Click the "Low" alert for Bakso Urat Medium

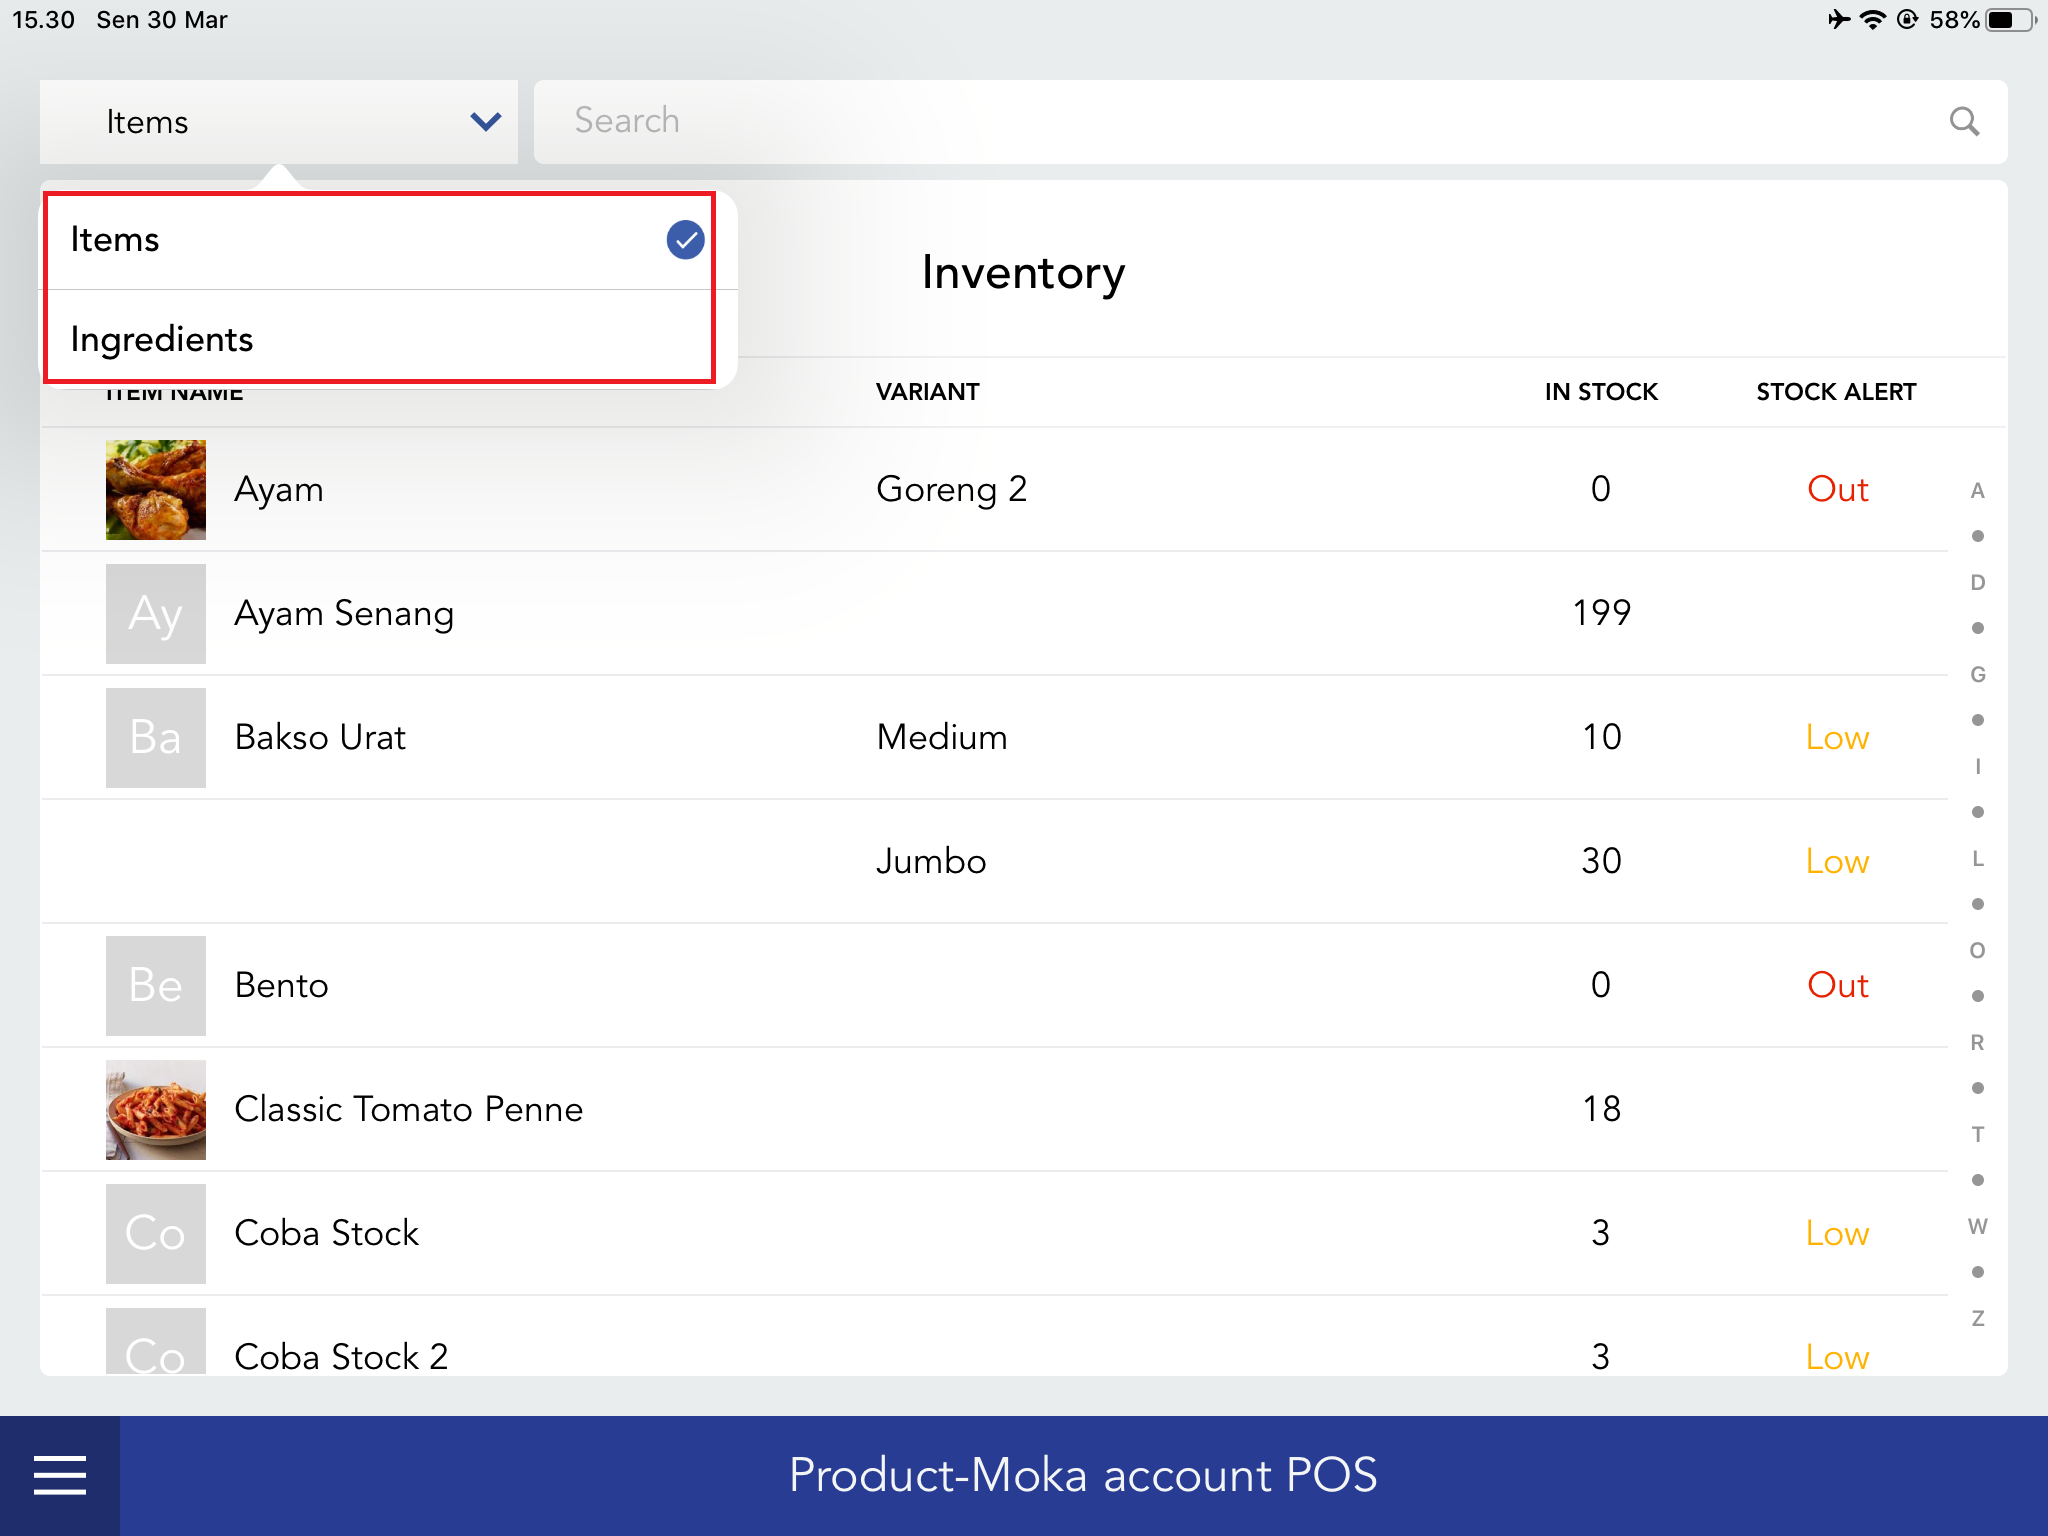1836,737
